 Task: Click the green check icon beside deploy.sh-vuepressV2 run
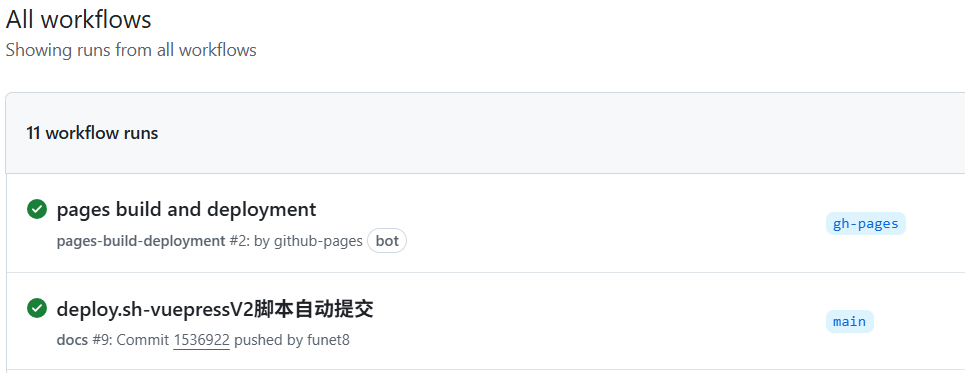(x=37, y=308)
